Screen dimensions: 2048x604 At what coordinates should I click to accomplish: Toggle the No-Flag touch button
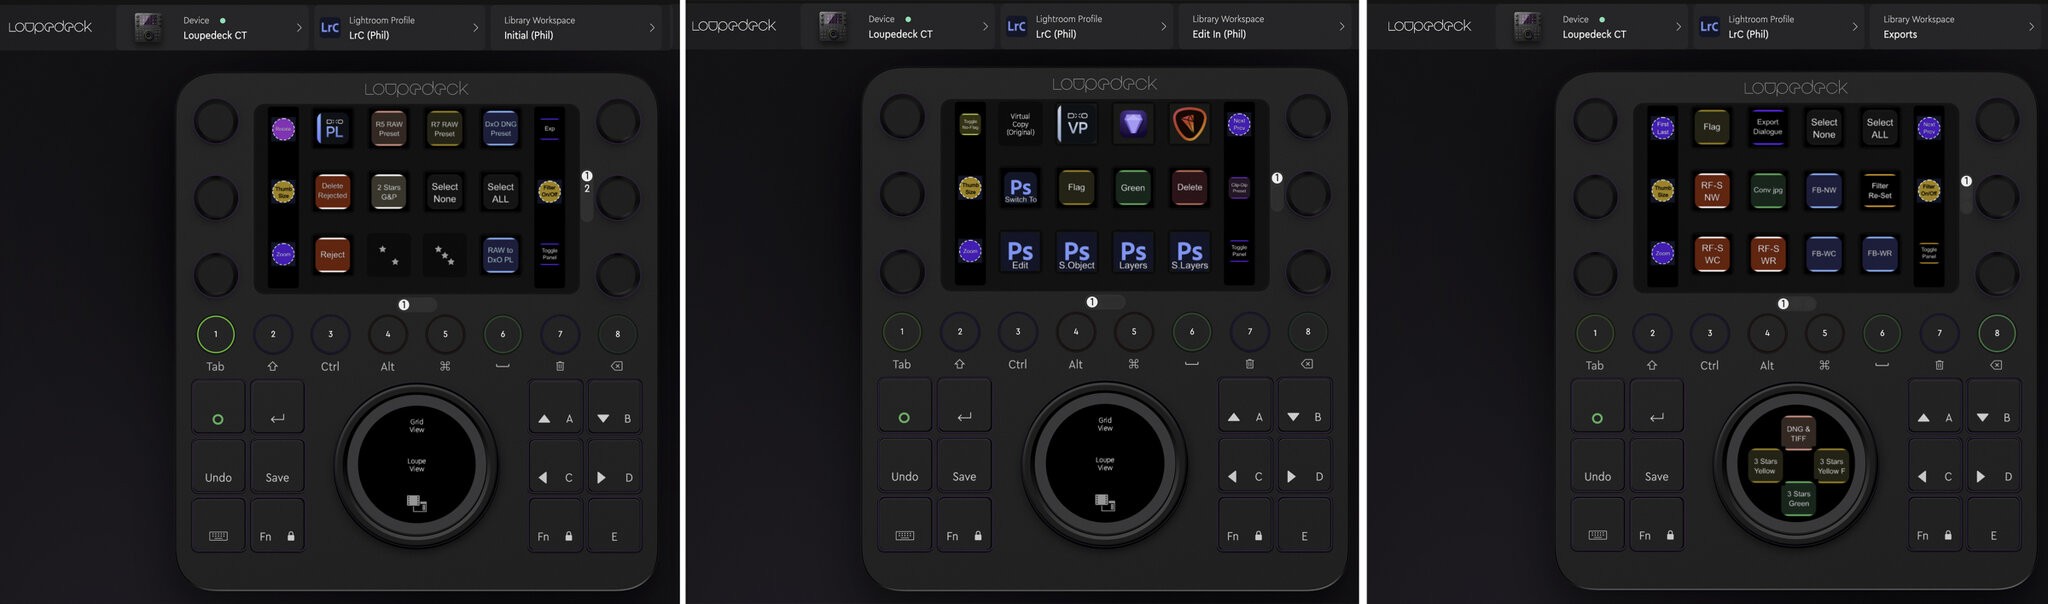[970, 124]
